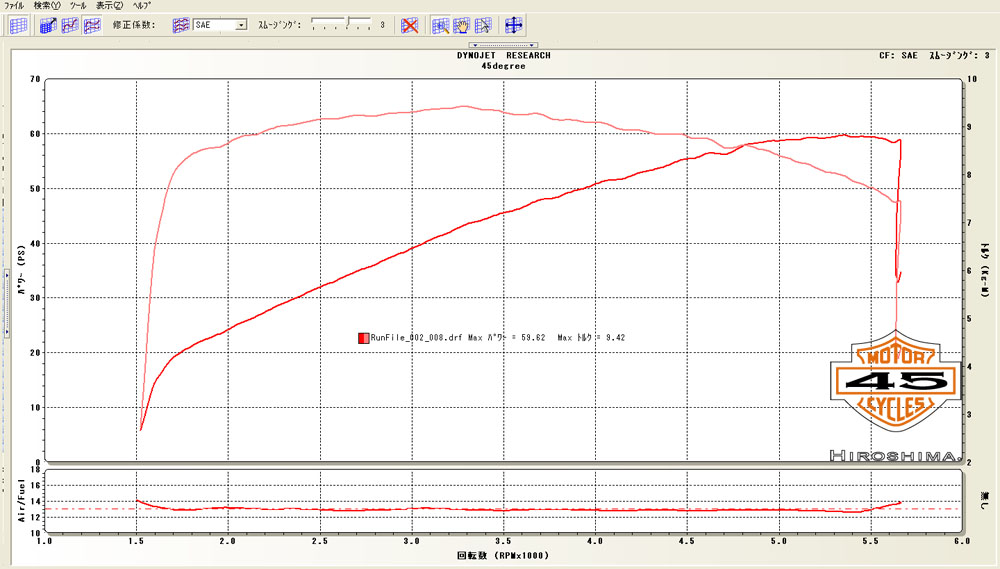1000x569 pixels.
Task: Activate the arrow pointer selection tool
Action: 484,25
